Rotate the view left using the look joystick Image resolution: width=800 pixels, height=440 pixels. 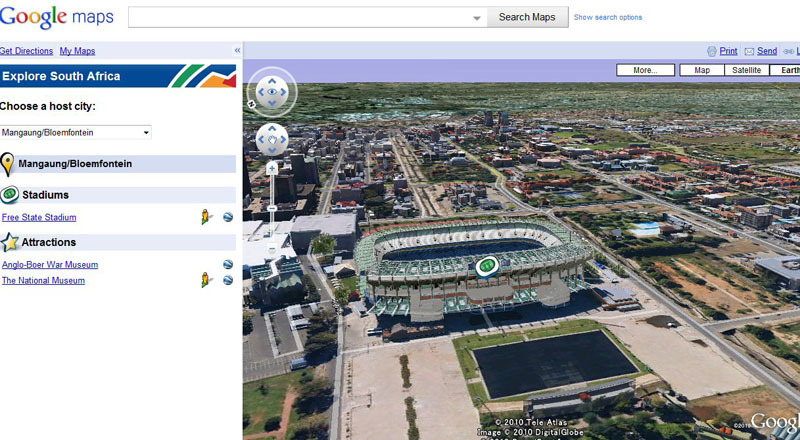pyautogui.click(x=261, y=92)
